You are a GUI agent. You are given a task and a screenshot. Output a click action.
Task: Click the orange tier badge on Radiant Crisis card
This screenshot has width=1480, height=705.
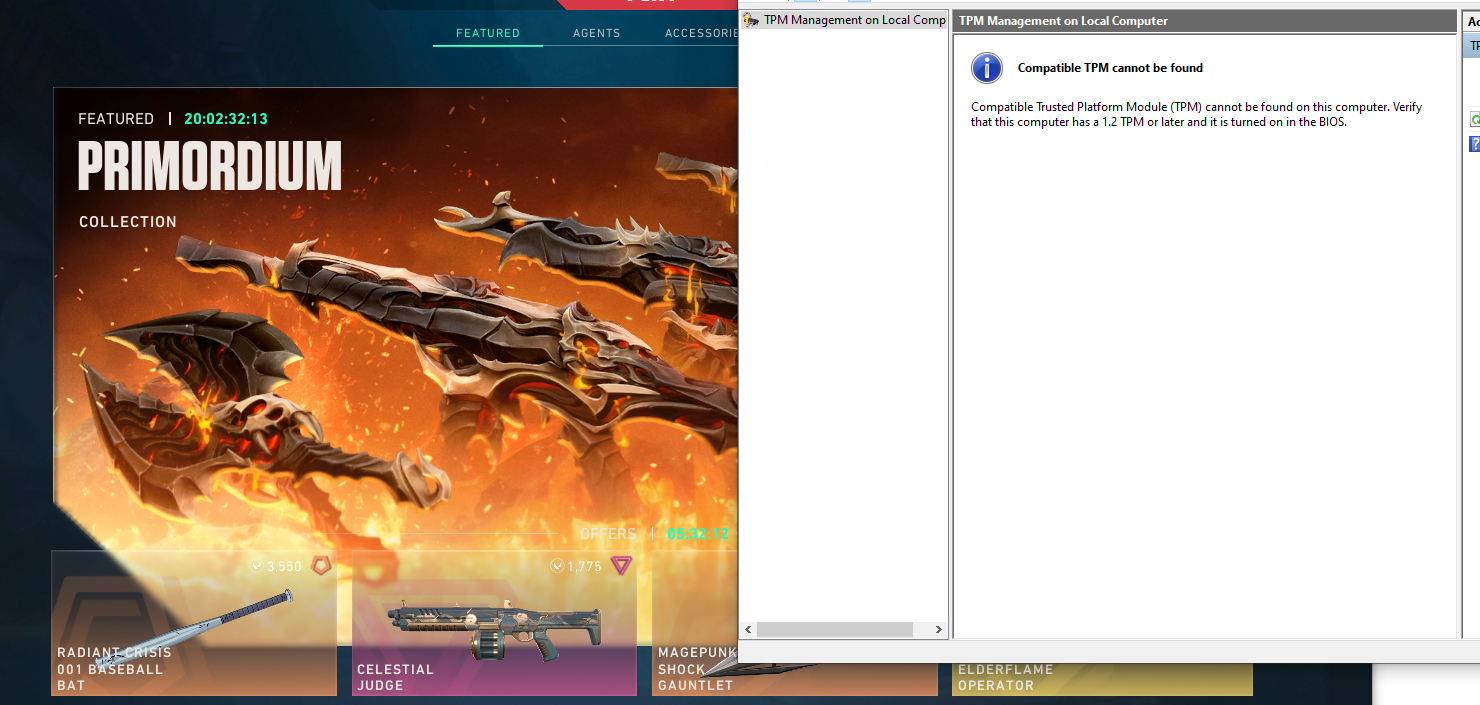coord(319,566)
